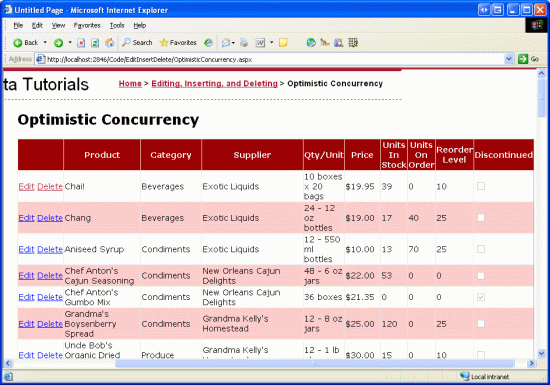The height and width of the screenshot is (385, 550).
Task: Click Edit link for Chef Anton's Gumbo Mix
Action: point(26,297)
